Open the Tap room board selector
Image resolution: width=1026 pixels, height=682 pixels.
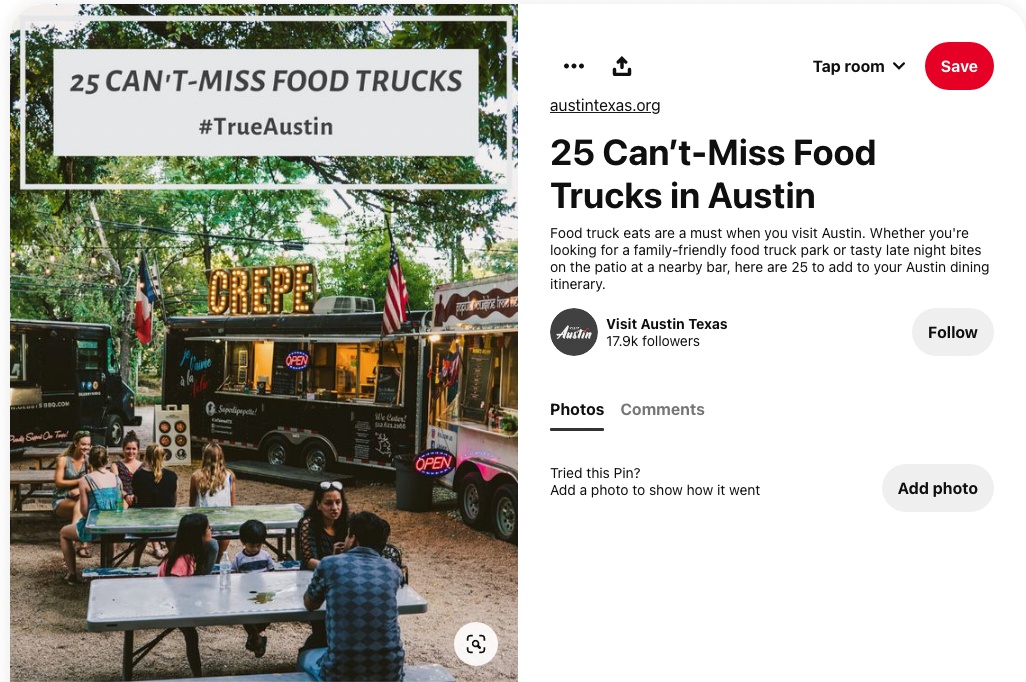[858, 66]
